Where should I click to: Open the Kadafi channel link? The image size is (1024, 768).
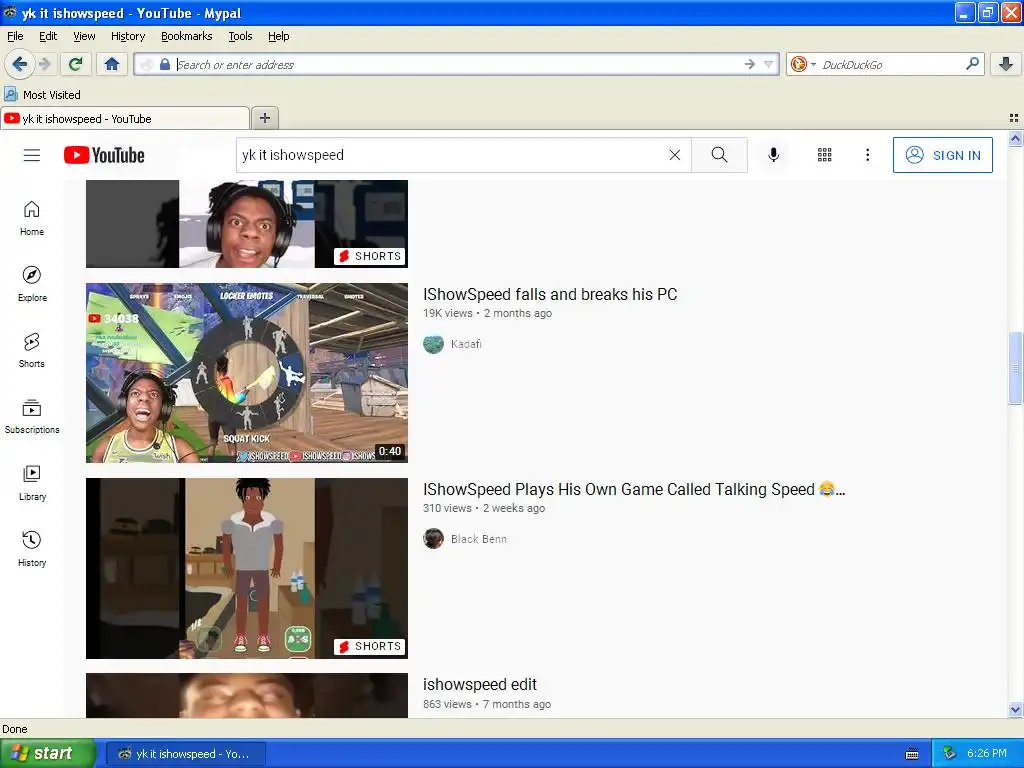pos(466,344)
